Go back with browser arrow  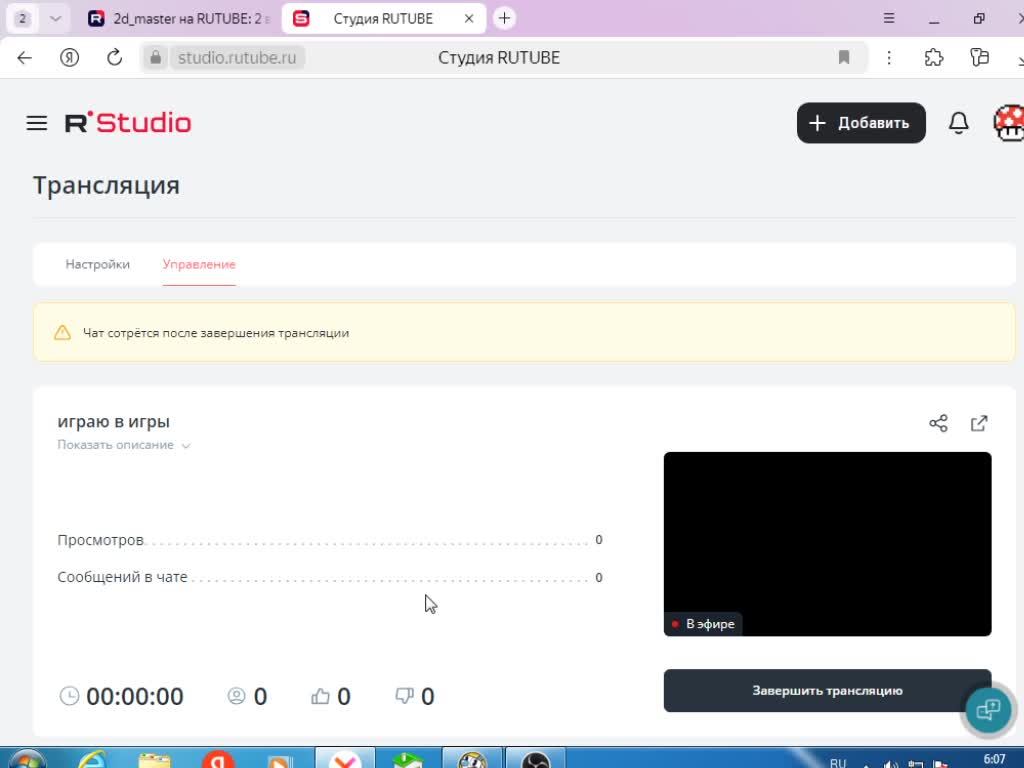coord(25,57)
